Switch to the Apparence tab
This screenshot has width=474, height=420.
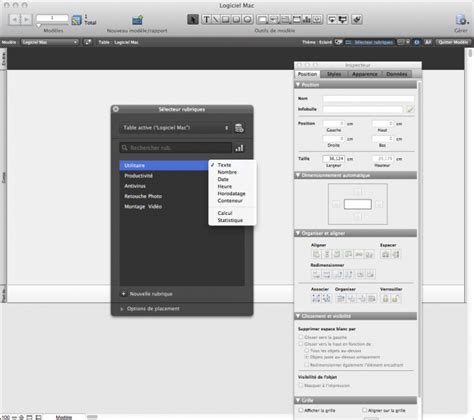tap(365, 74)
